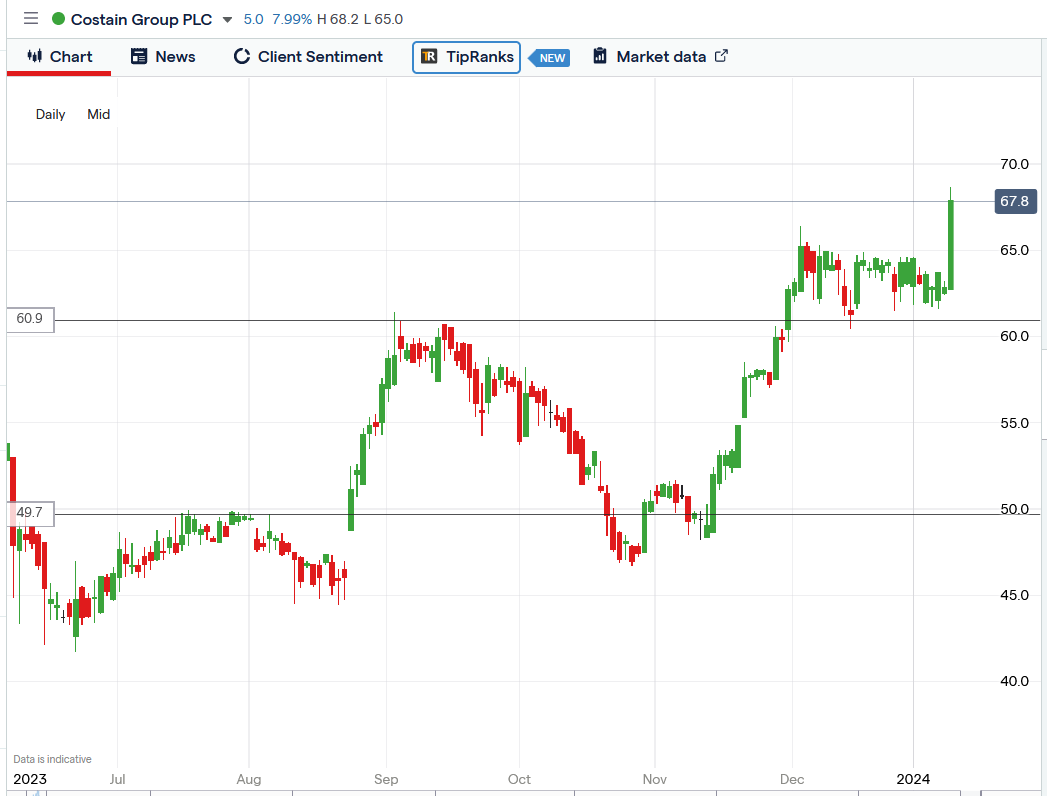The image size is (1047, 796).
Task: Click the 40.0 price axis label
Action: pos(1014,682)
